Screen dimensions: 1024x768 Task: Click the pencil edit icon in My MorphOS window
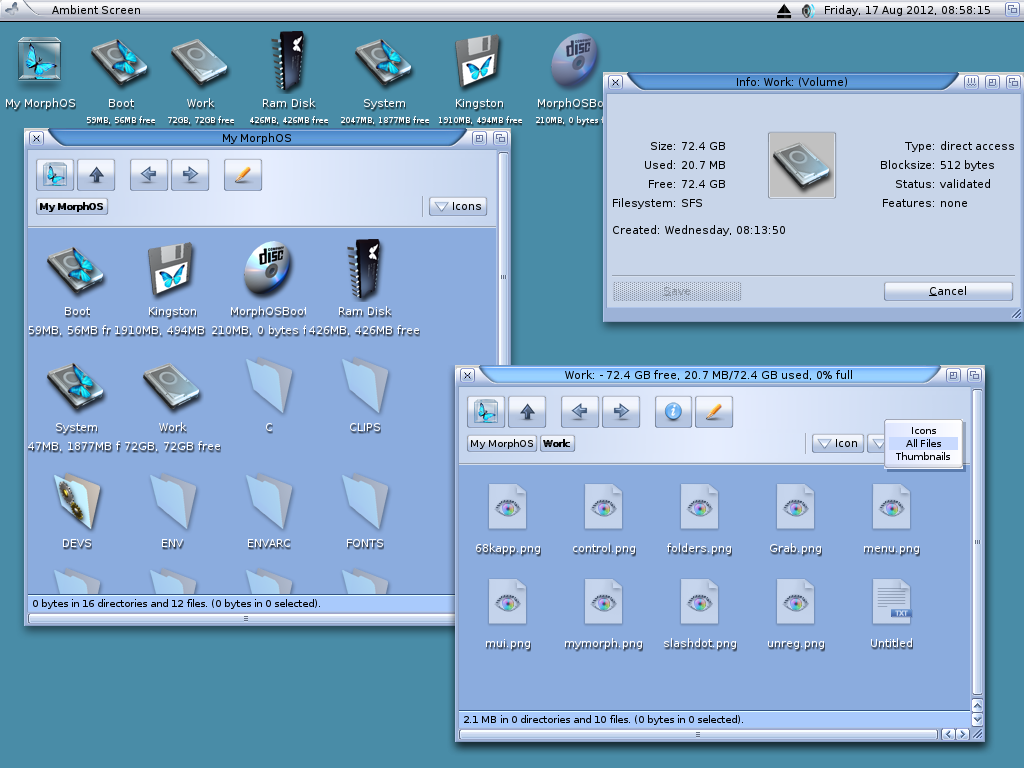coord(242,174)
